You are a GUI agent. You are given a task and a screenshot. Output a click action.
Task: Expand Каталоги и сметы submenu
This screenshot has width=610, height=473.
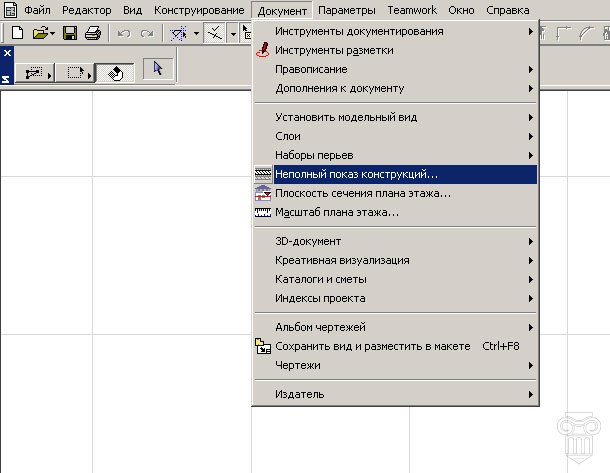[x=395, y=280]
